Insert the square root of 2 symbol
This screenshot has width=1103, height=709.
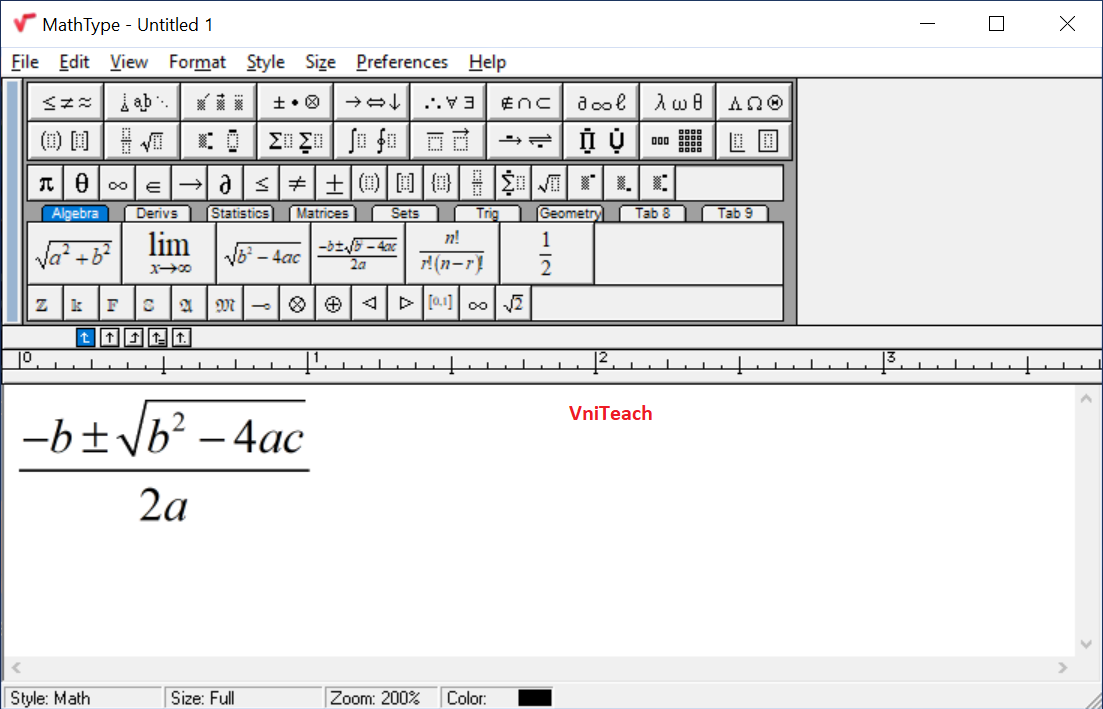click(513, 302)
